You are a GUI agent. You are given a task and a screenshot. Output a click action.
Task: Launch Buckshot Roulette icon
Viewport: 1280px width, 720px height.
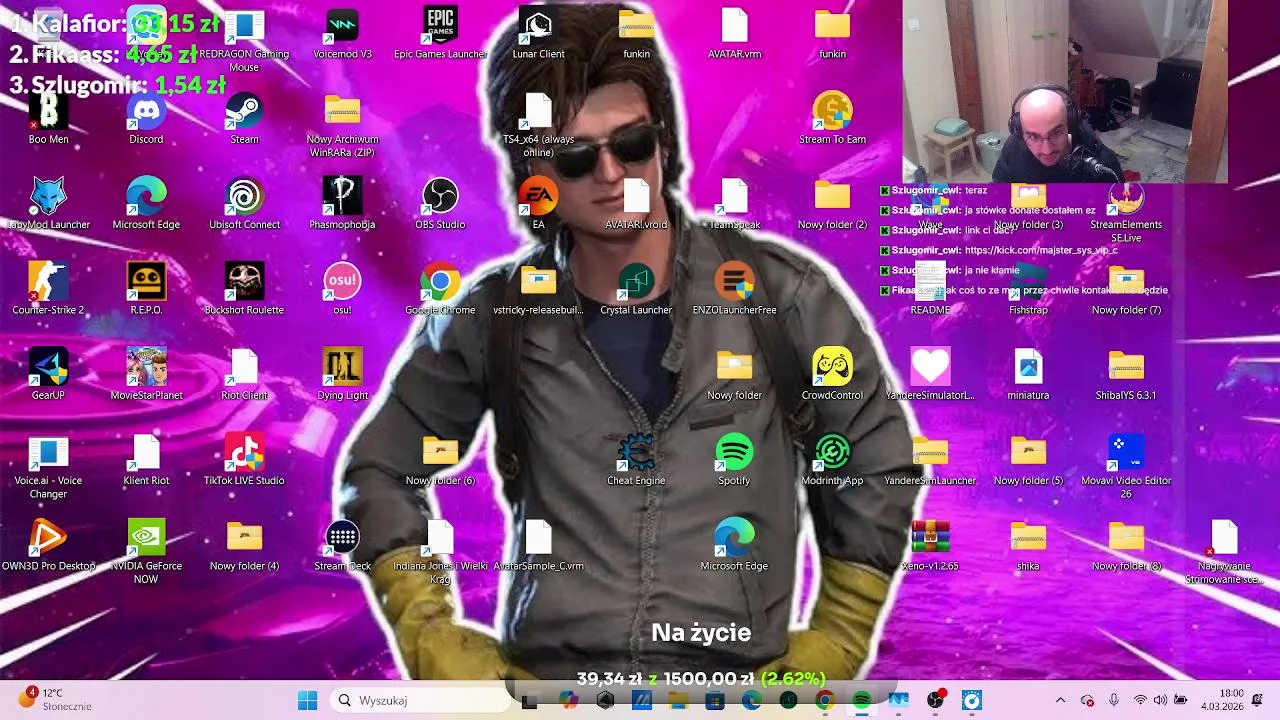pyautogui.click(x=244, y=290)
